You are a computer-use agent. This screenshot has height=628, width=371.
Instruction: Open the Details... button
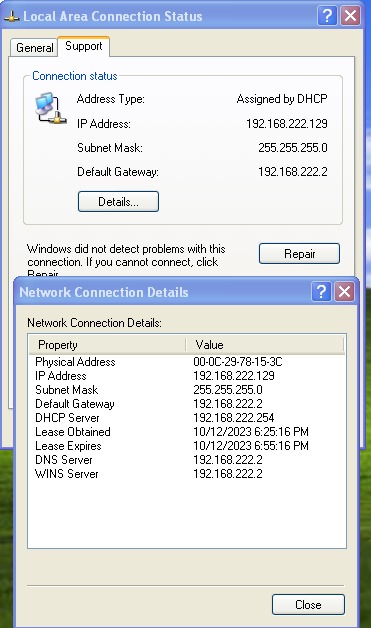(x=118, y=201)
